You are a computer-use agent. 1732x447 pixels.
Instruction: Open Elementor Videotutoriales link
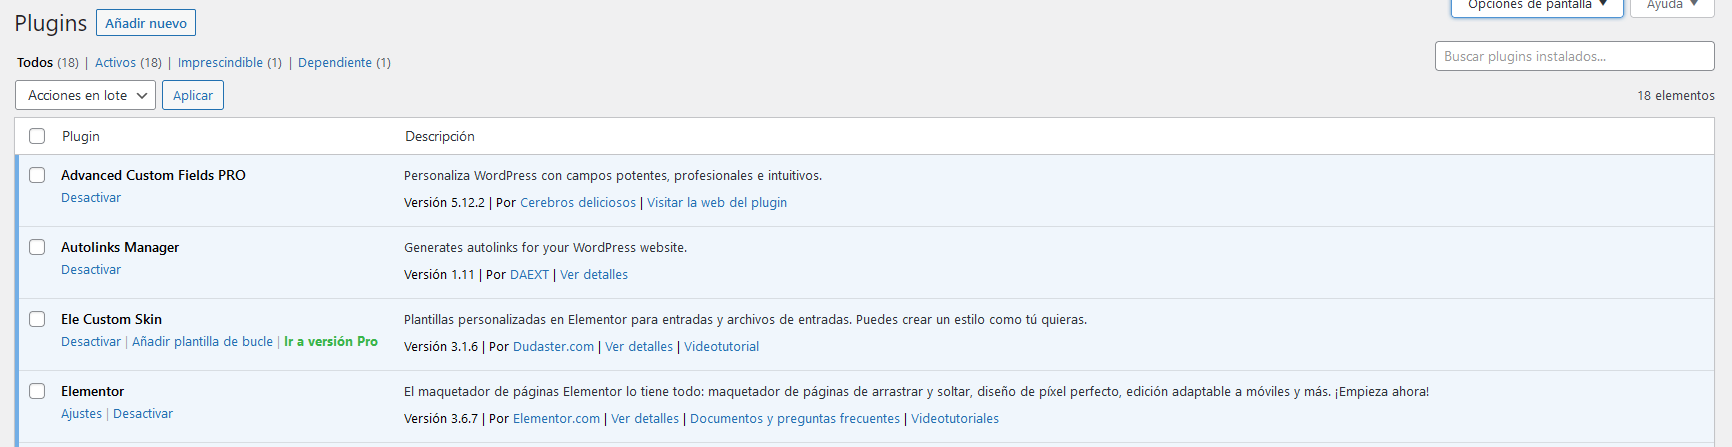955,418
